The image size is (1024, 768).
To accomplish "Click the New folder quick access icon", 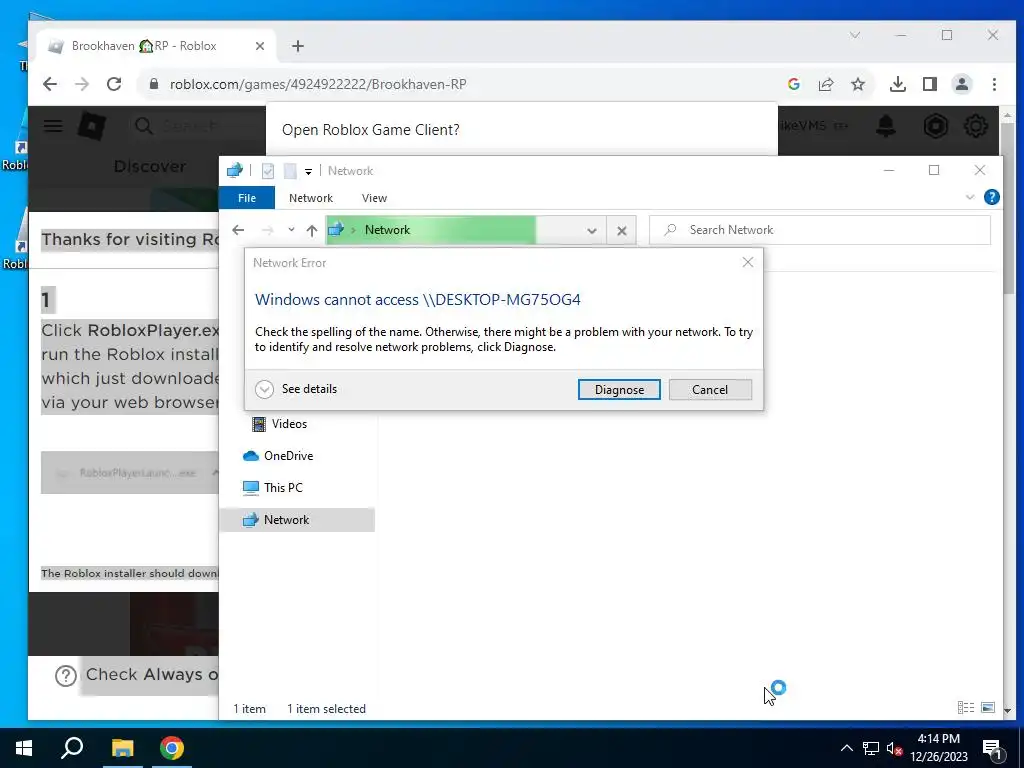I will 290,171.
